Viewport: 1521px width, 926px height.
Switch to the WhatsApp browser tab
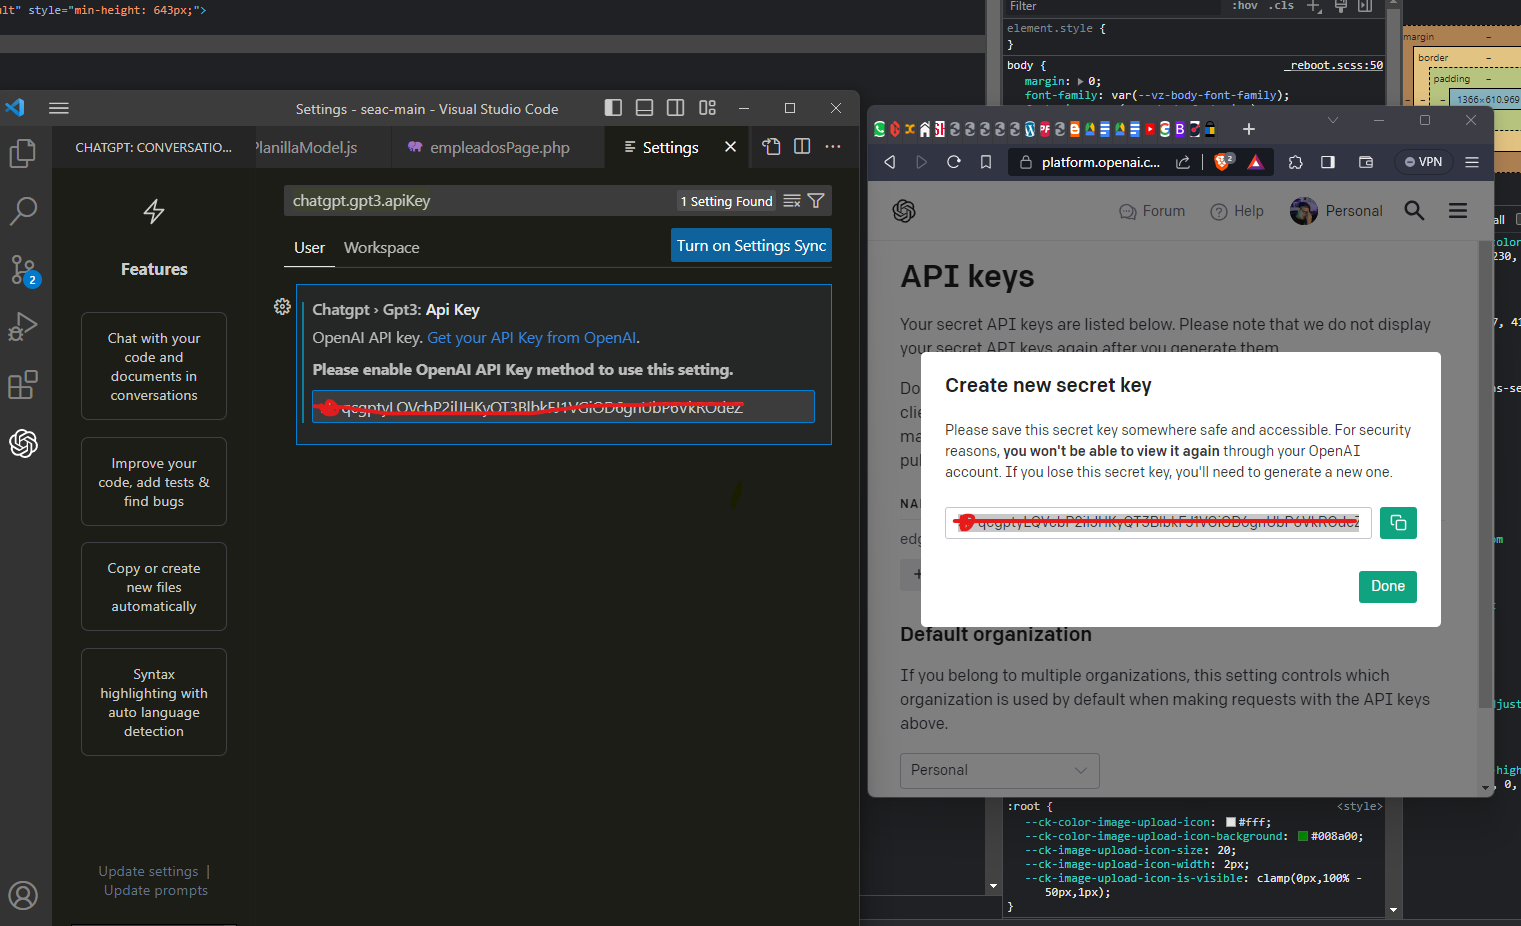coord(880,129)
